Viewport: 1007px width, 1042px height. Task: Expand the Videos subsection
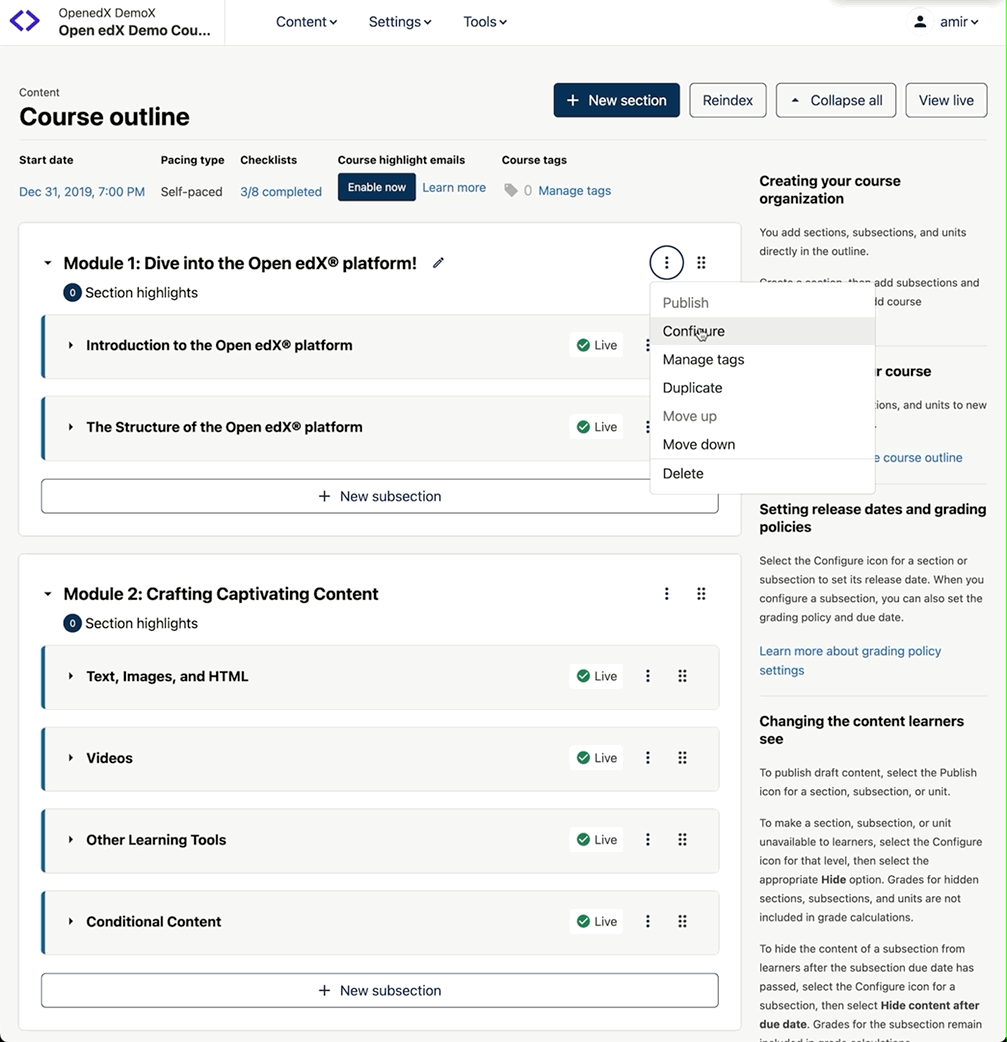(x=71, y=758)
